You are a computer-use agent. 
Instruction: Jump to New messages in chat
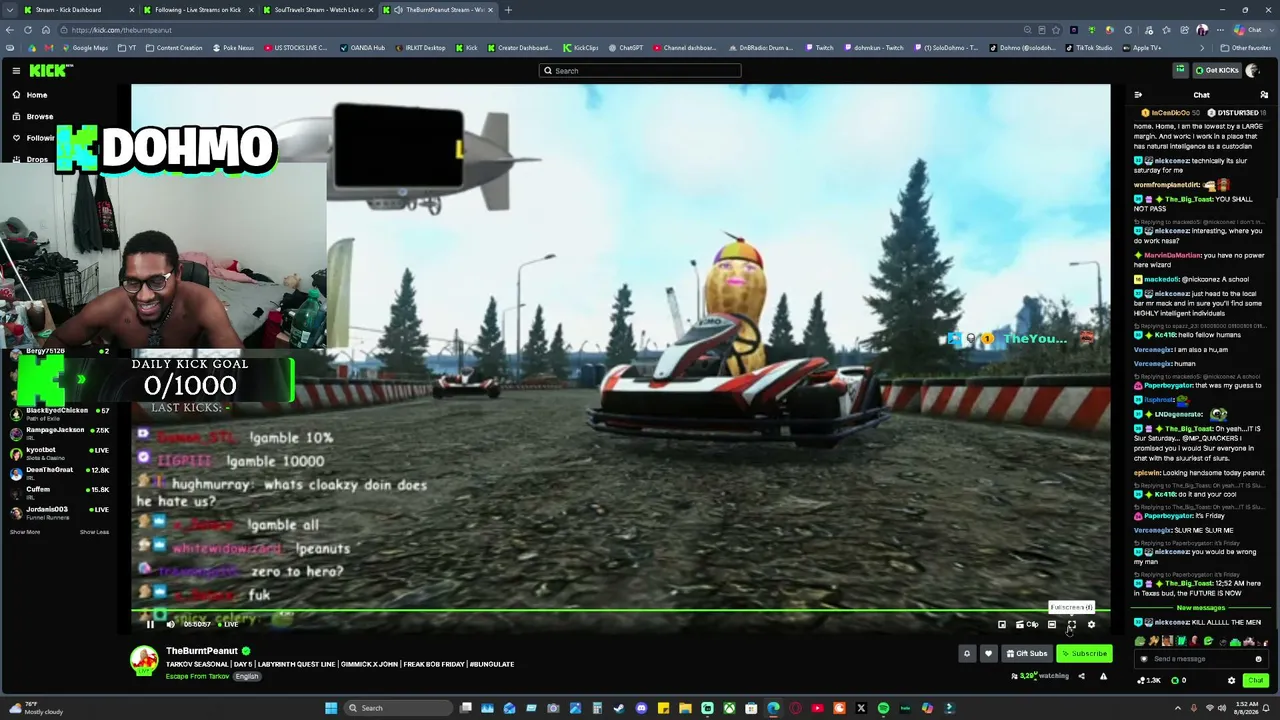1200,608
